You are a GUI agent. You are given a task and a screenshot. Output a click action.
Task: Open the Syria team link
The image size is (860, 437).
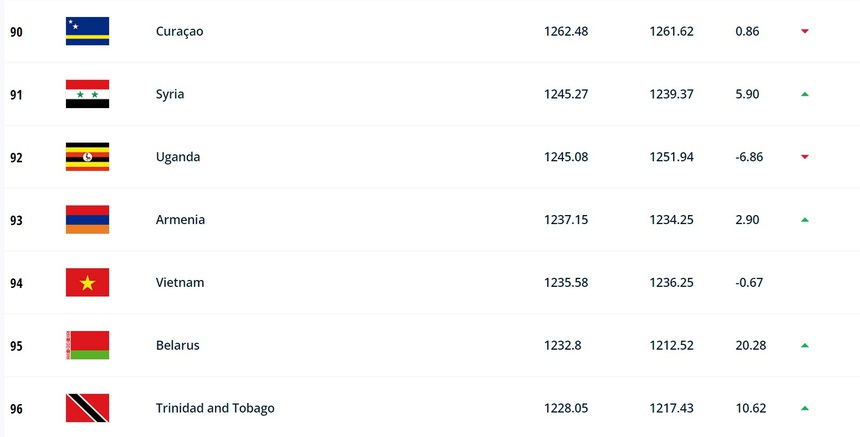coord(170,94)
